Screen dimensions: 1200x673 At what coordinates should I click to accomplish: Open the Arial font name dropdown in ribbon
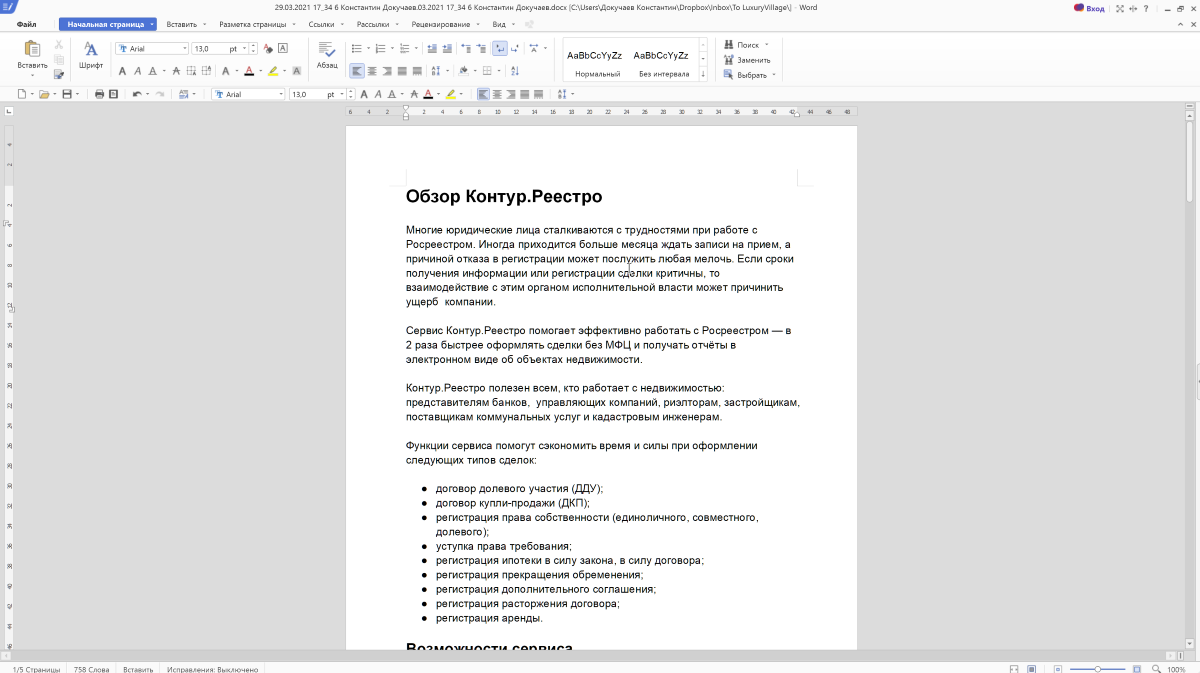click(x=184, y=48)
